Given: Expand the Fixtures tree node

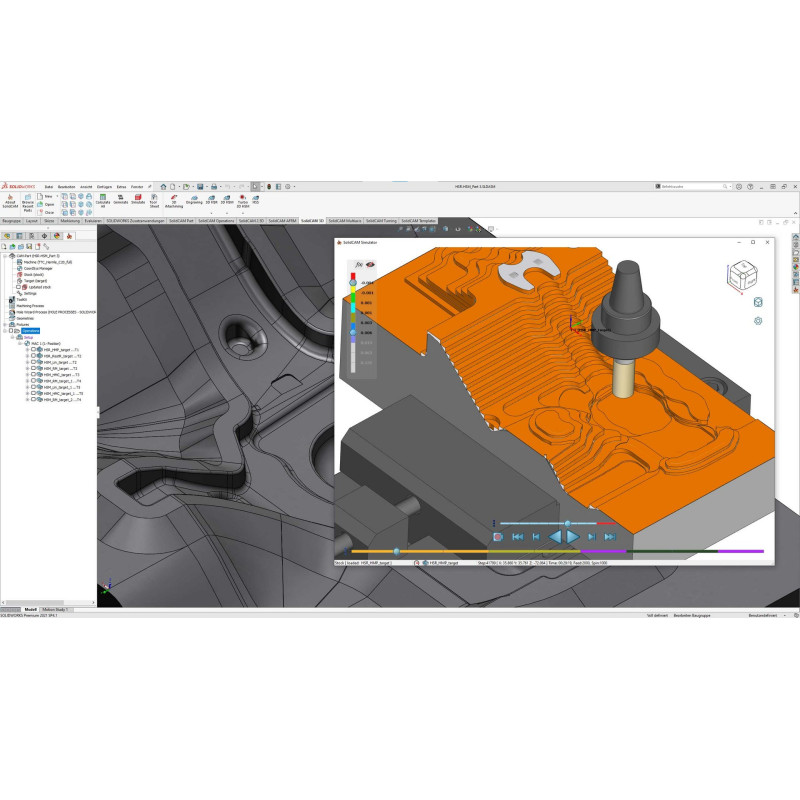Looking at the screenshot, I should coord(4,325).
